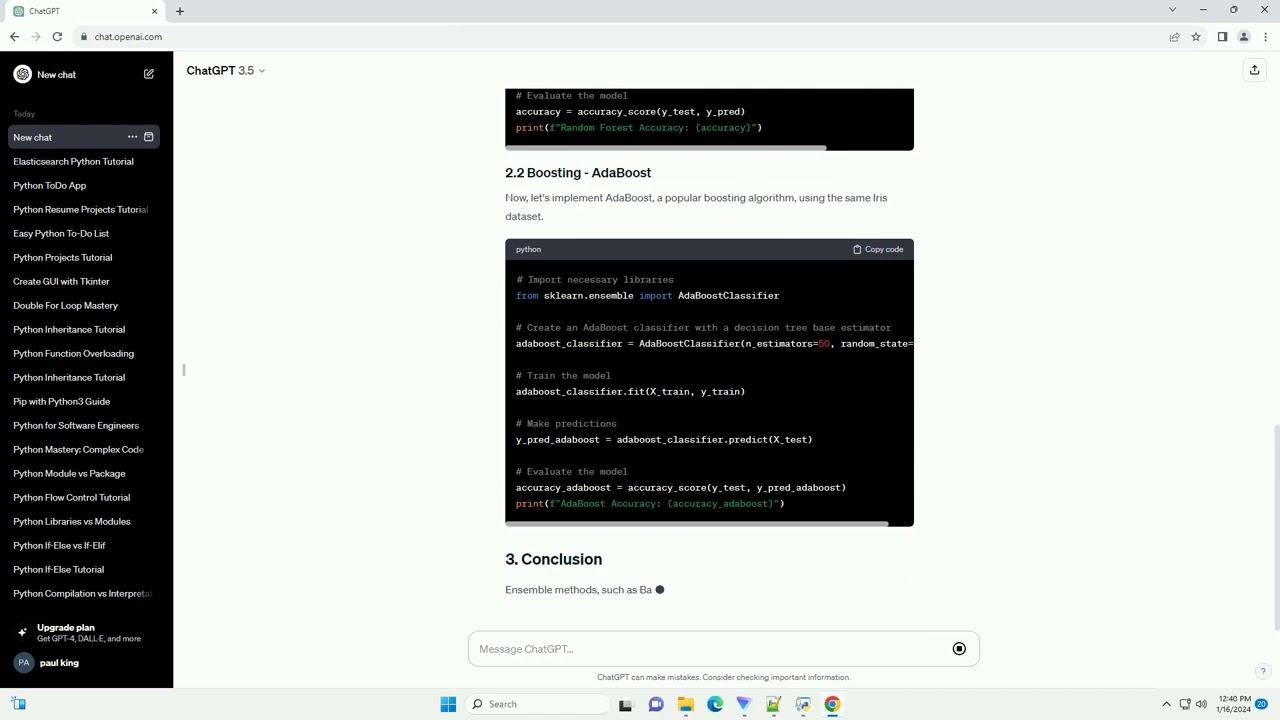Click the page vertical scrollbar
This screenshot has width=1280, height=720.
tap(1275, 527)
